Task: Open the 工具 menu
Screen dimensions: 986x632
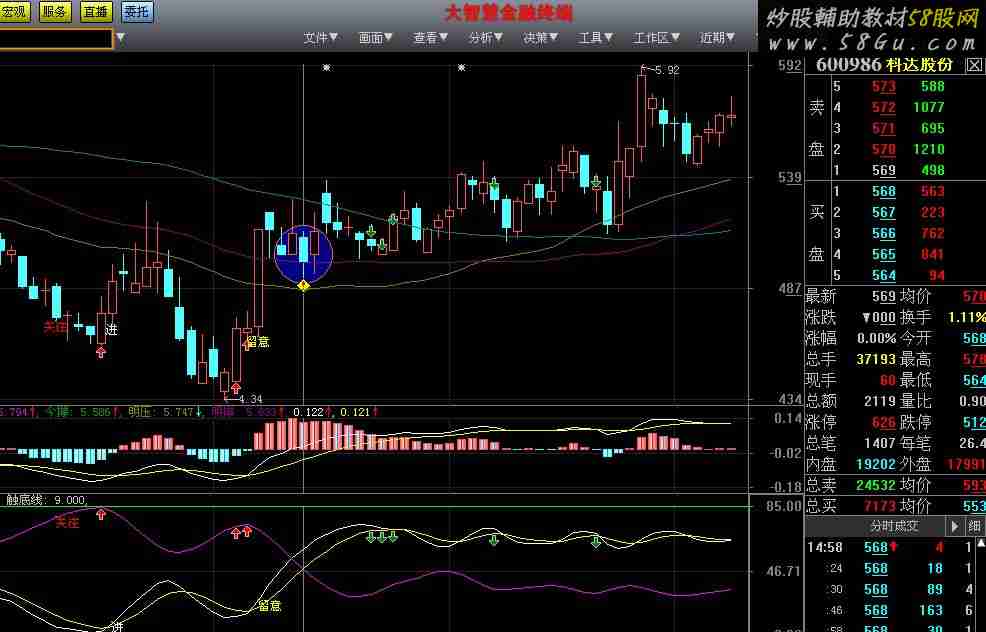Action: pos(595,38)
